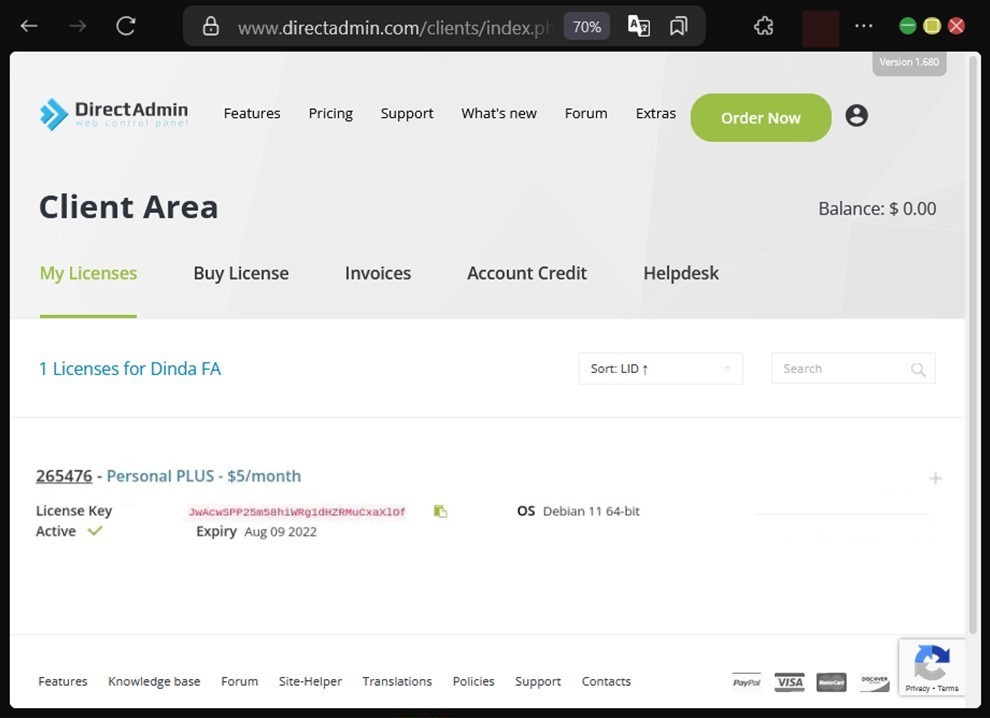Click the Version 1.680 badge
This screenshot has height=718, width=990.
909,62
